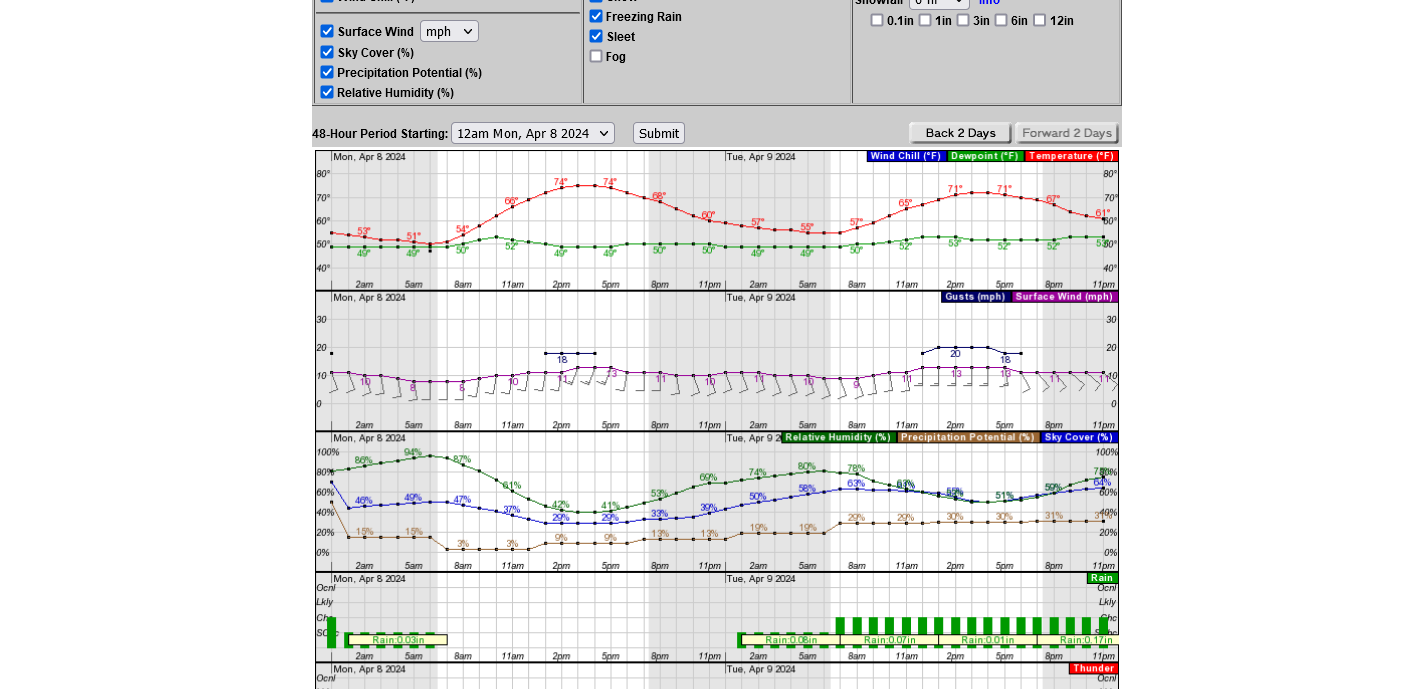
Task: Click the green Rain legend label
Action: pyautogui.click(x=1102, y=578)
